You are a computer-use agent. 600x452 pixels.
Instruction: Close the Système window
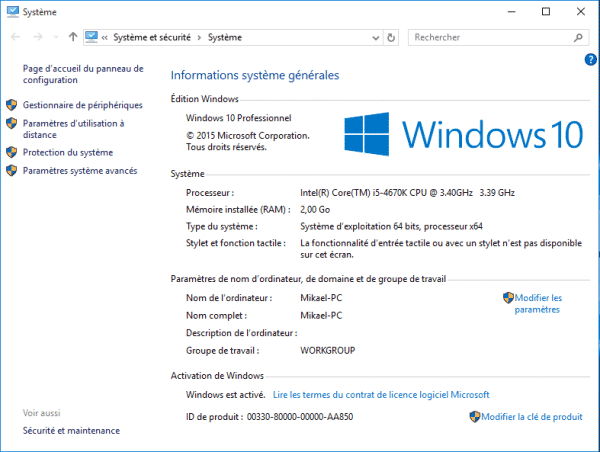click(581, 12)
